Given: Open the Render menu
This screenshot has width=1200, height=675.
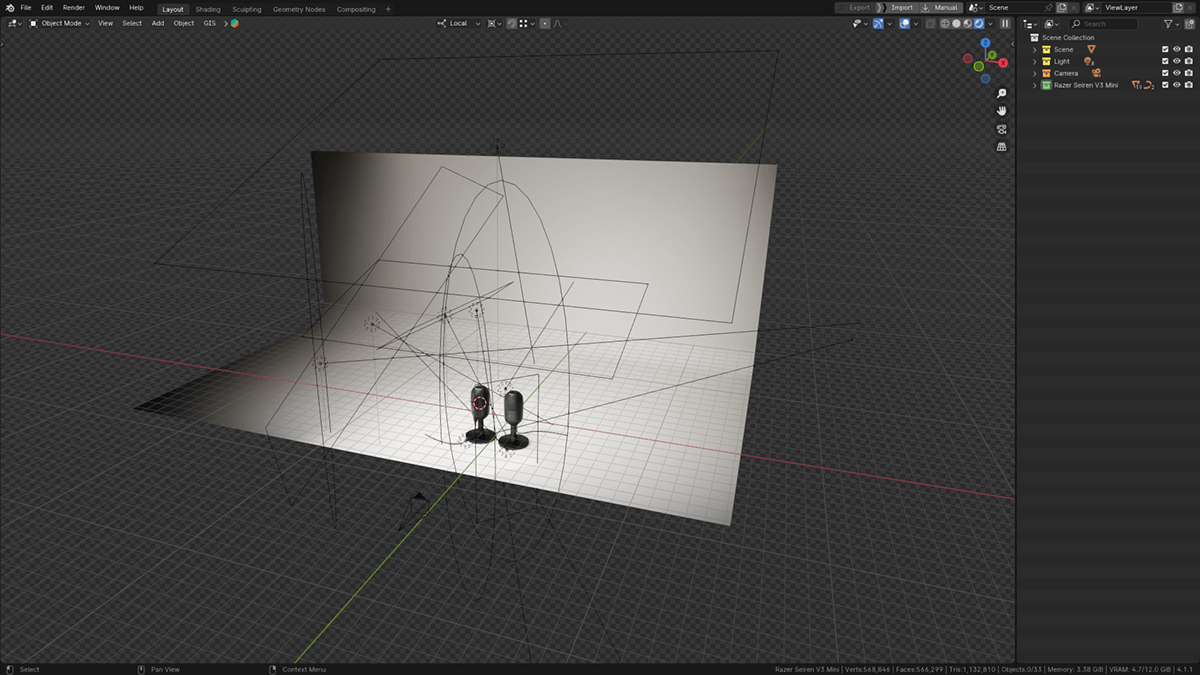Looking at the screenshot, I should click(74, 8).
